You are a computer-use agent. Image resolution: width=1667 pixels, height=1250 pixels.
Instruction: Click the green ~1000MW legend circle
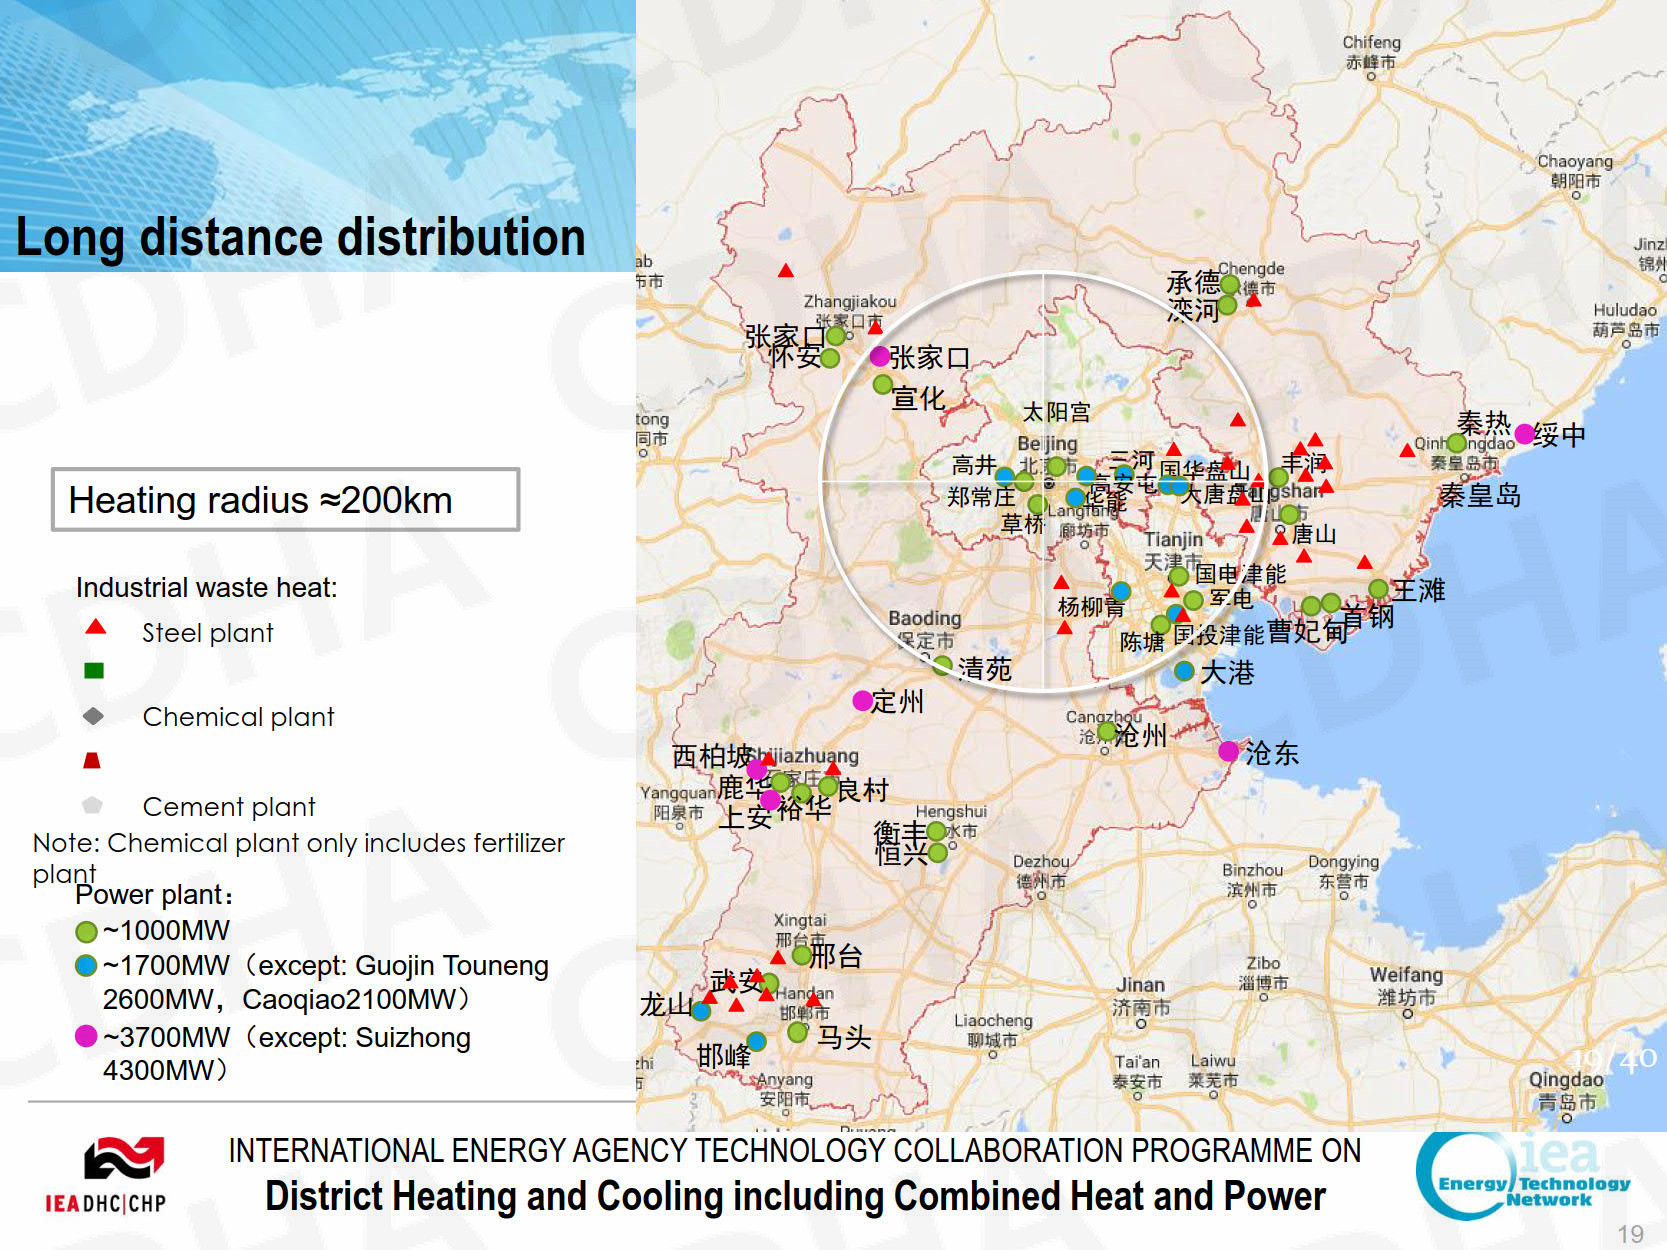[x=86, y=932]
